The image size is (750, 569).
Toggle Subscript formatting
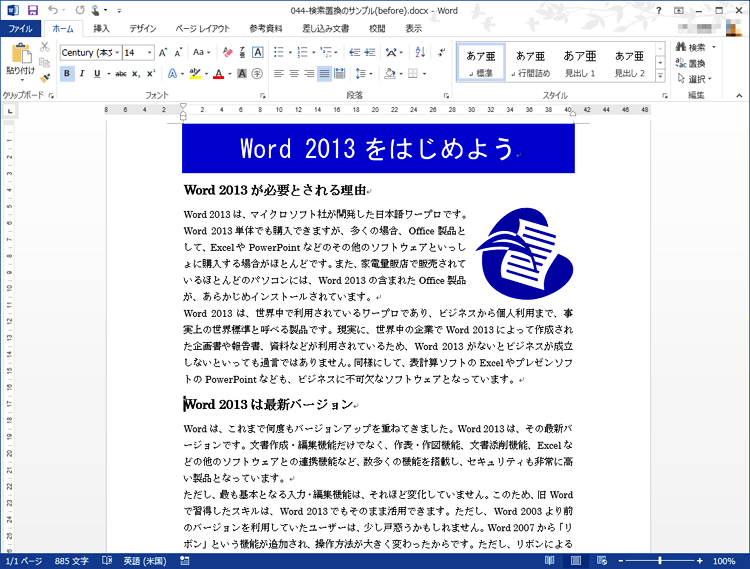point(136,74)
